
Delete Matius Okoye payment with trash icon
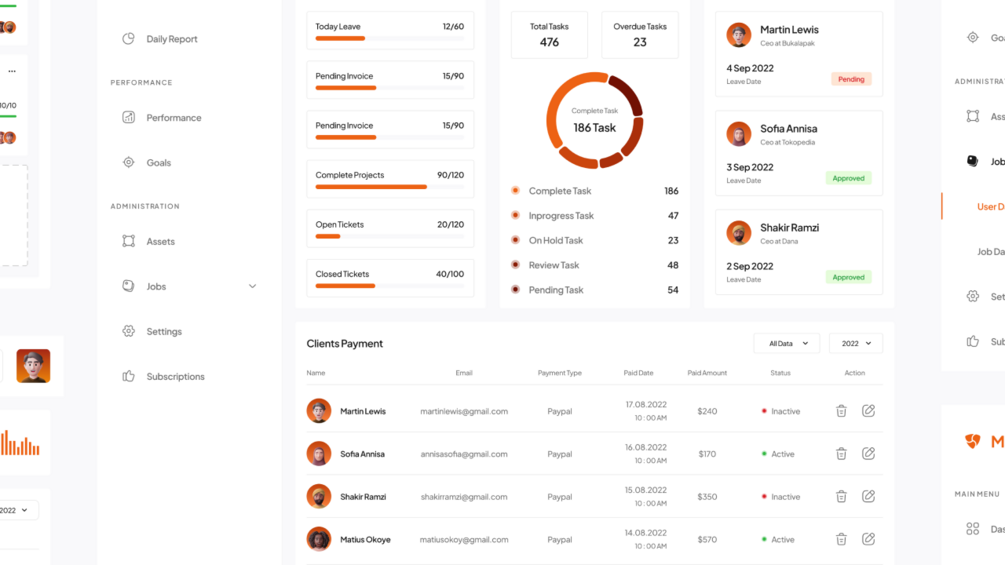pos(842,539)
